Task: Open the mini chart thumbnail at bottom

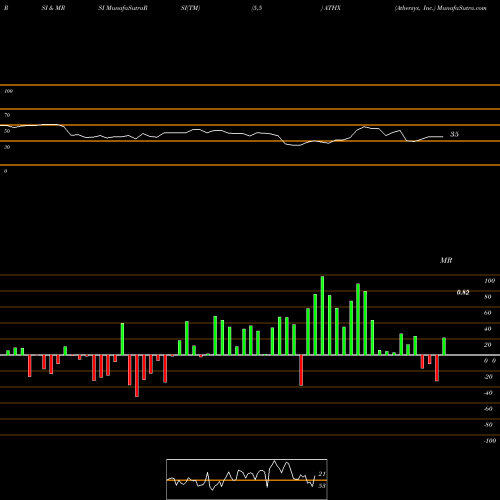Action: (247, 479)
